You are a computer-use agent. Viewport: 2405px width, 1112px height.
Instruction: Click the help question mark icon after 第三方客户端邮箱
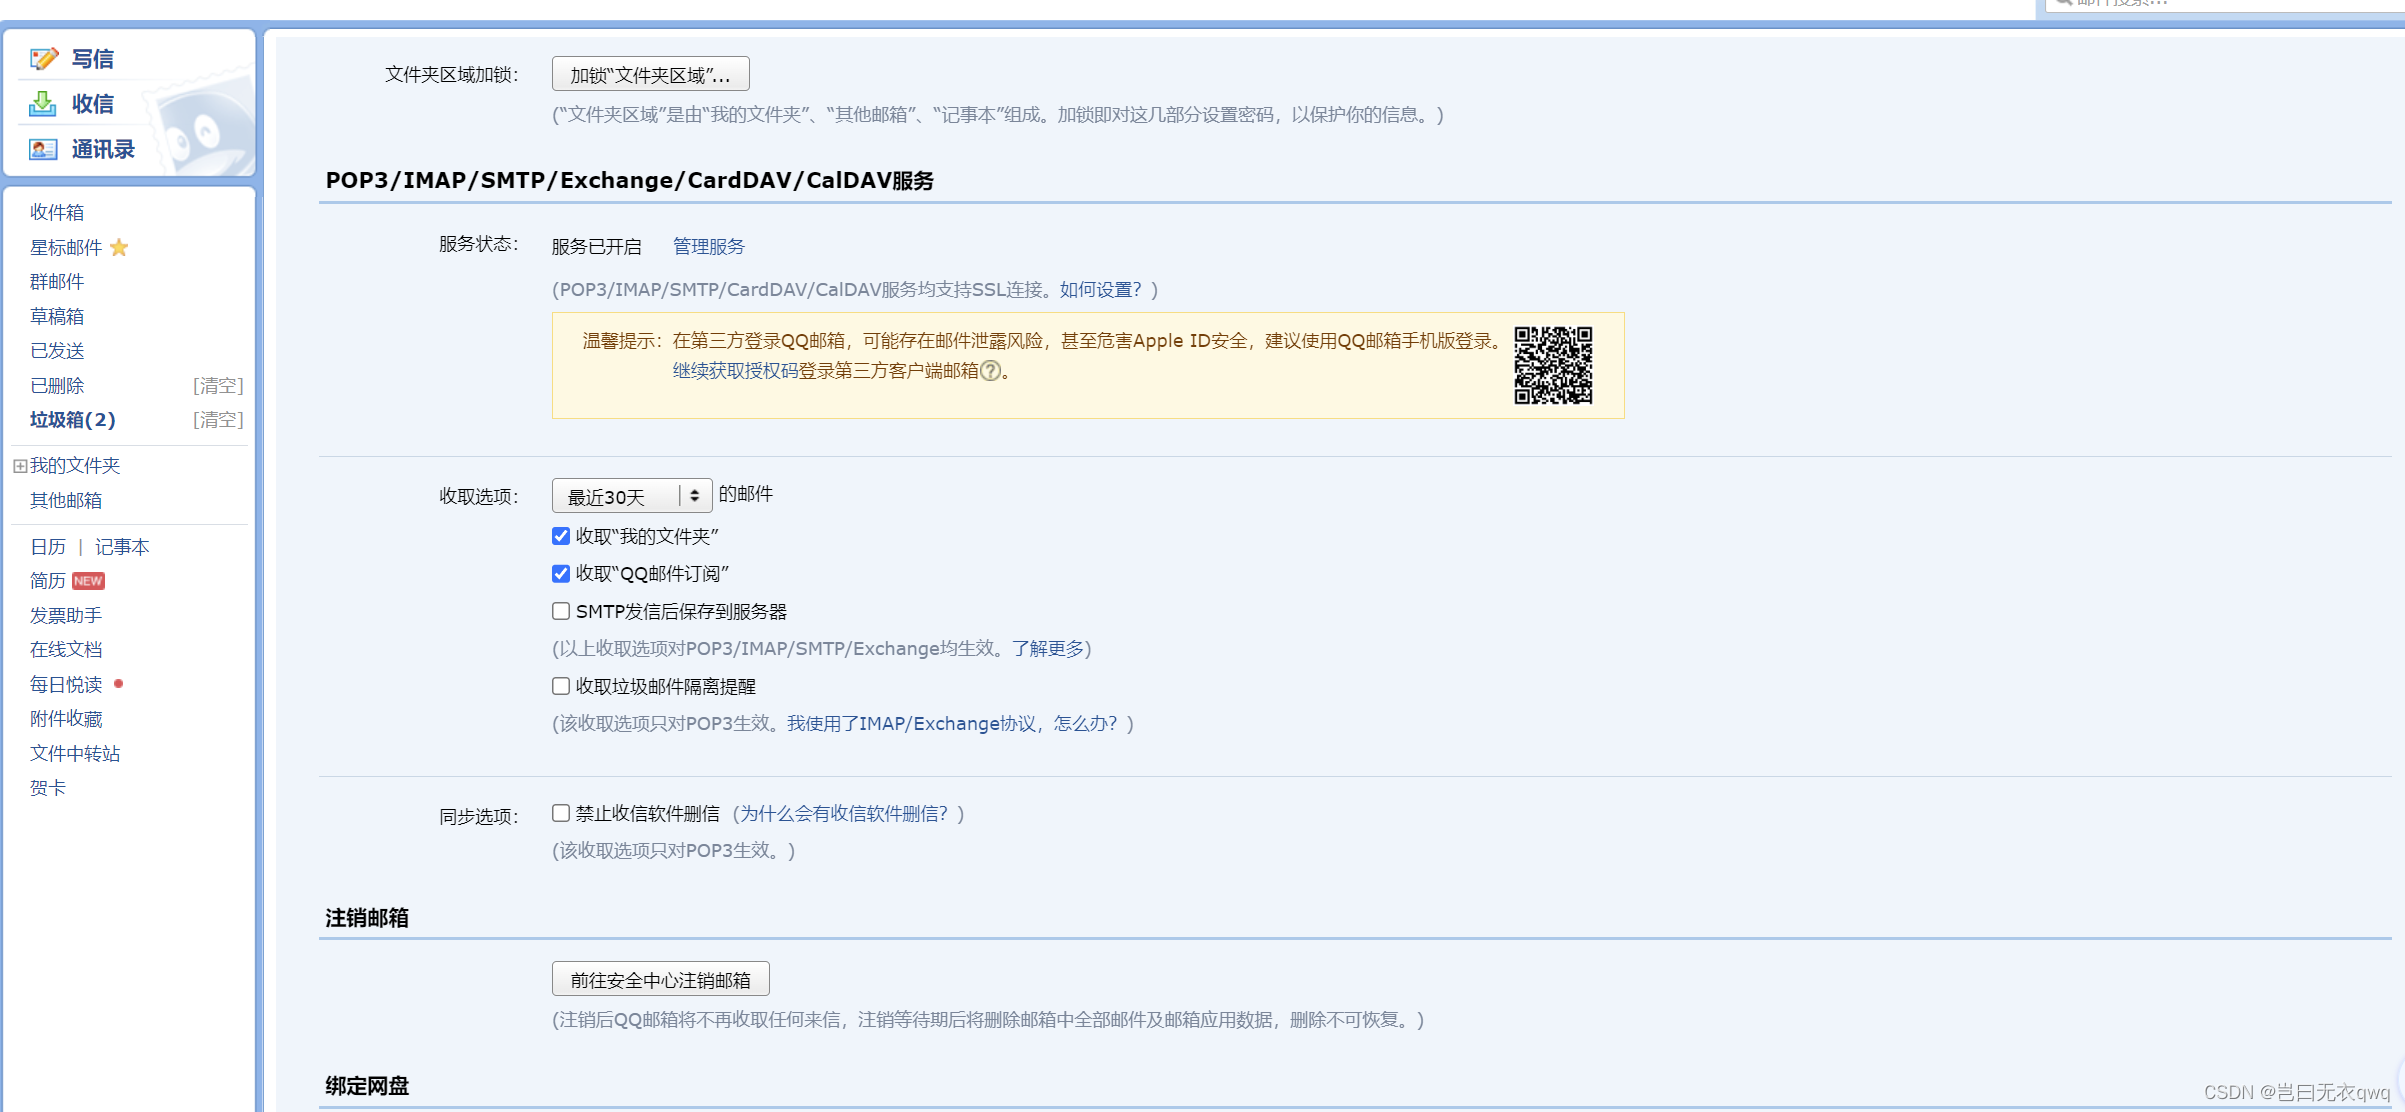pyautogui.click(x=990, y=371)
